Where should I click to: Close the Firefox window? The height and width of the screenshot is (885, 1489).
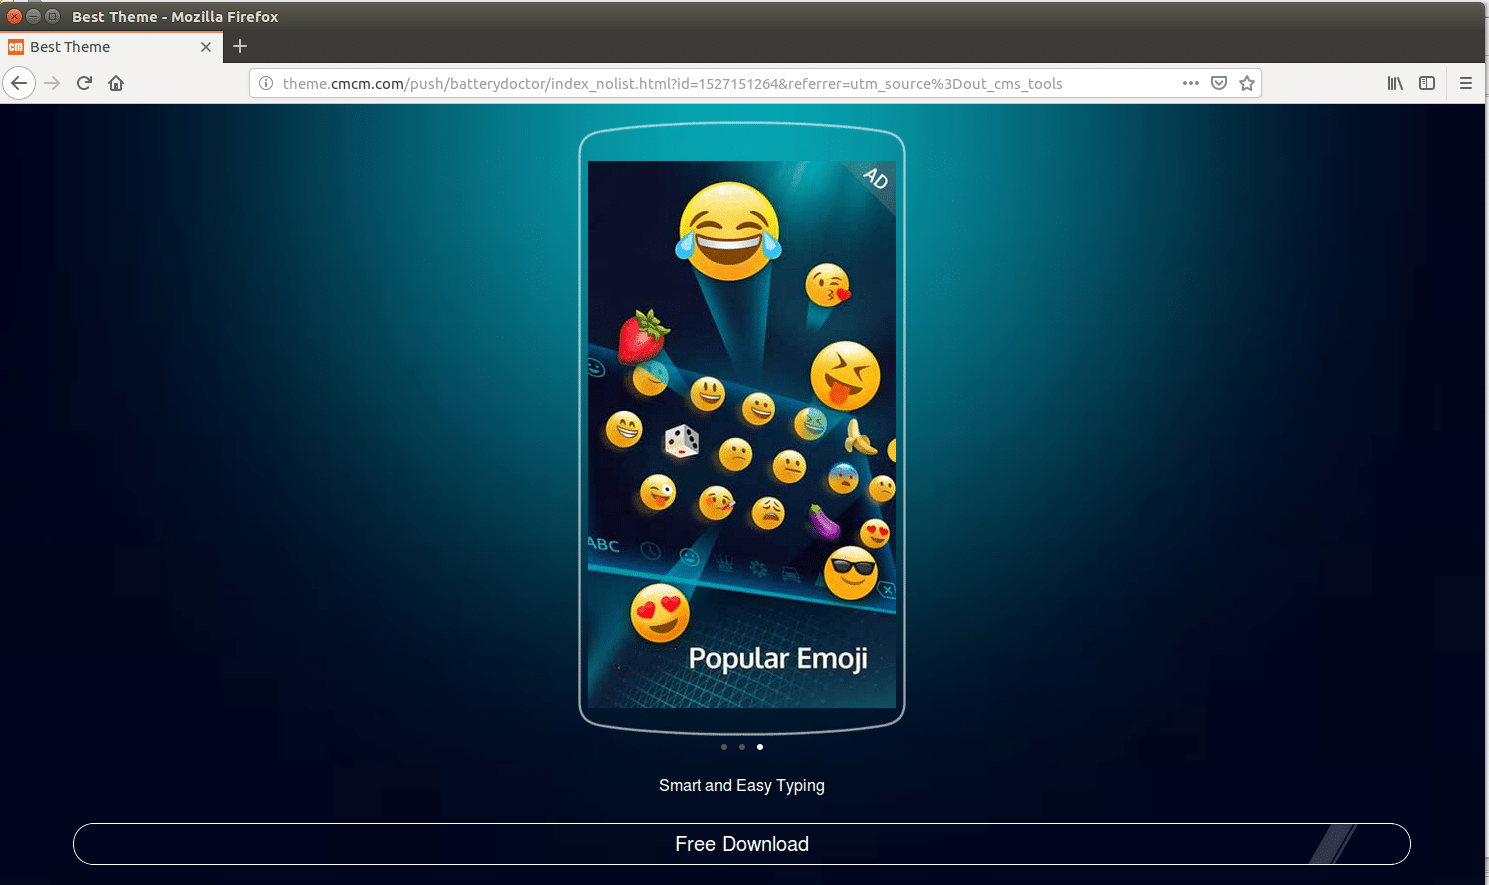click(x=14, y=16)
